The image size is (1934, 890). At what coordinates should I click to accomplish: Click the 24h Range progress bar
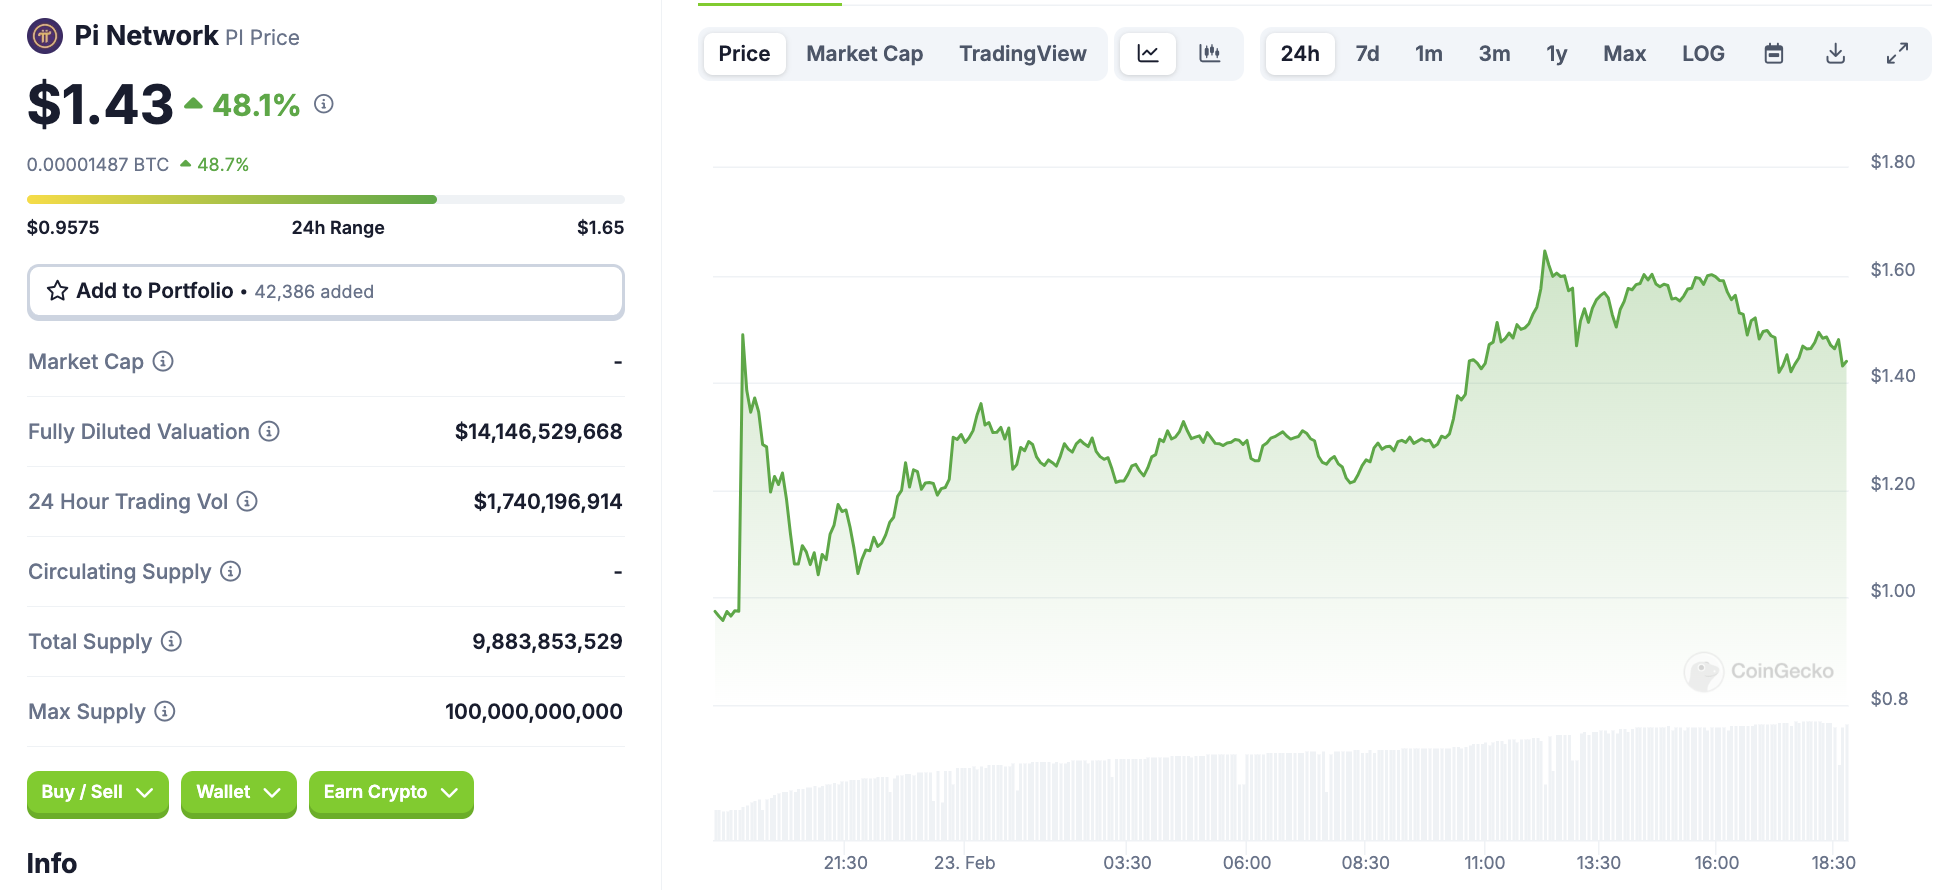(325, 200)
